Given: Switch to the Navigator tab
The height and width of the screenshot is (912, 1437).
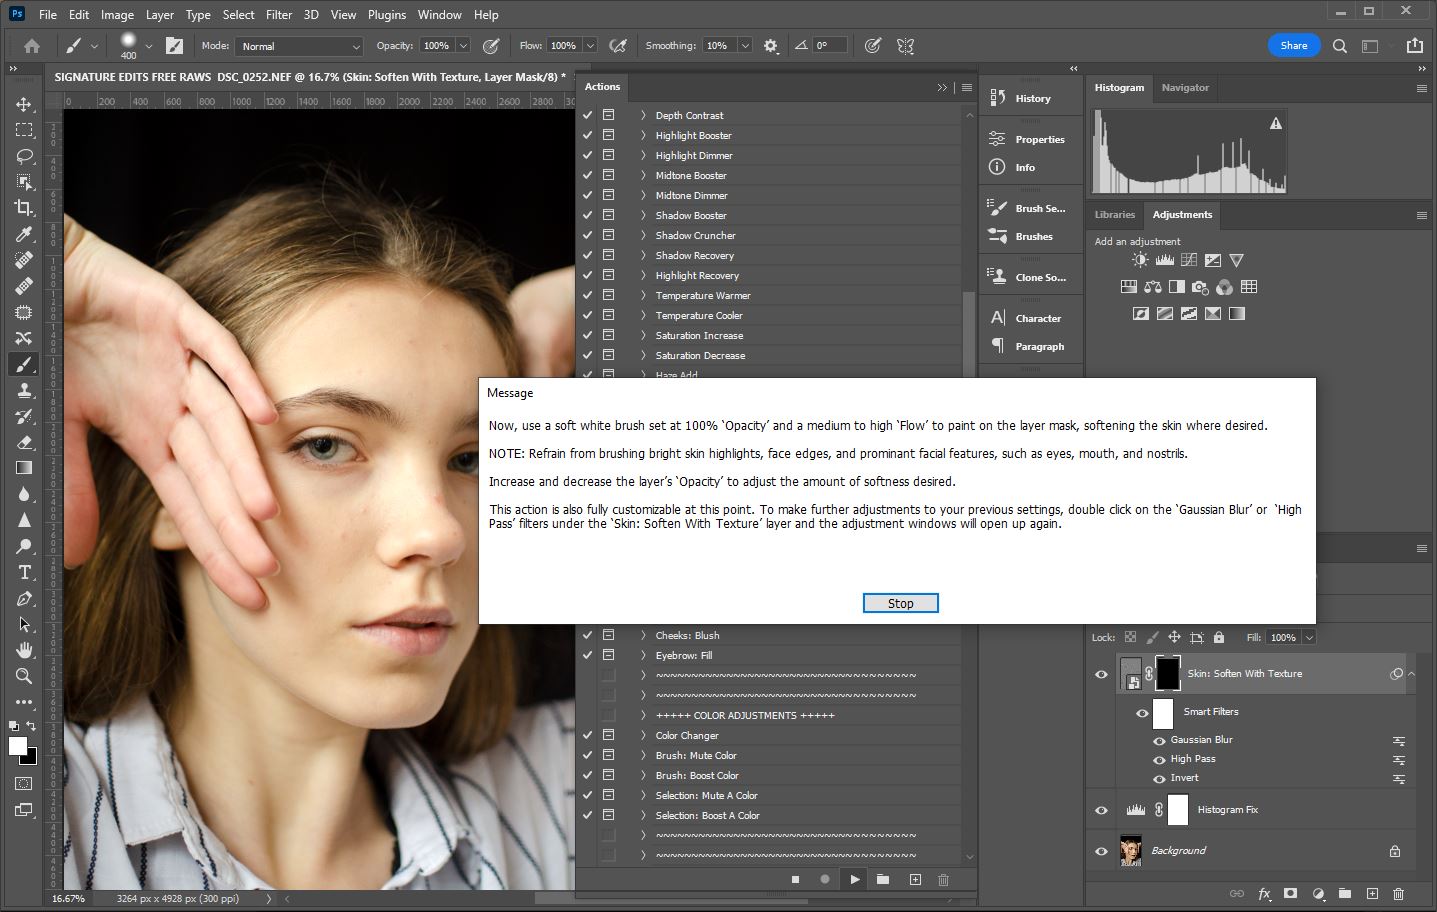Looking at the screenshot, I should tap(1185, 88).
